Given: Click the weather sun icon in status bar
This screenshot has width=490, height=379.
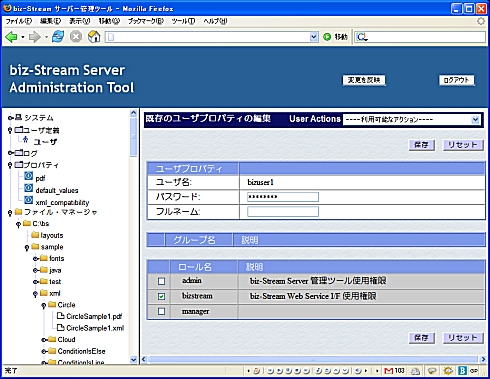Looking at the screenshot, I should coord(448,371).
